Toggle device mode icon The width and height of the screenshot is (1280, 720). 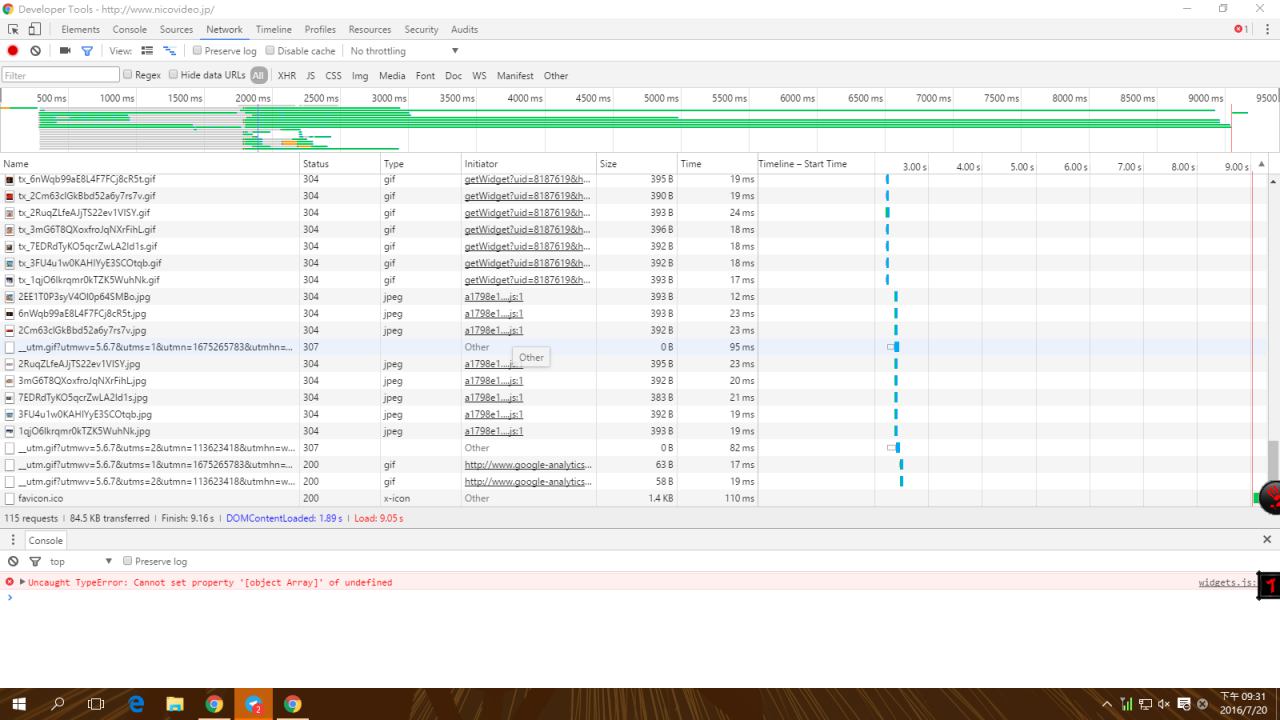pyautogui.click(x=34, y=30)
